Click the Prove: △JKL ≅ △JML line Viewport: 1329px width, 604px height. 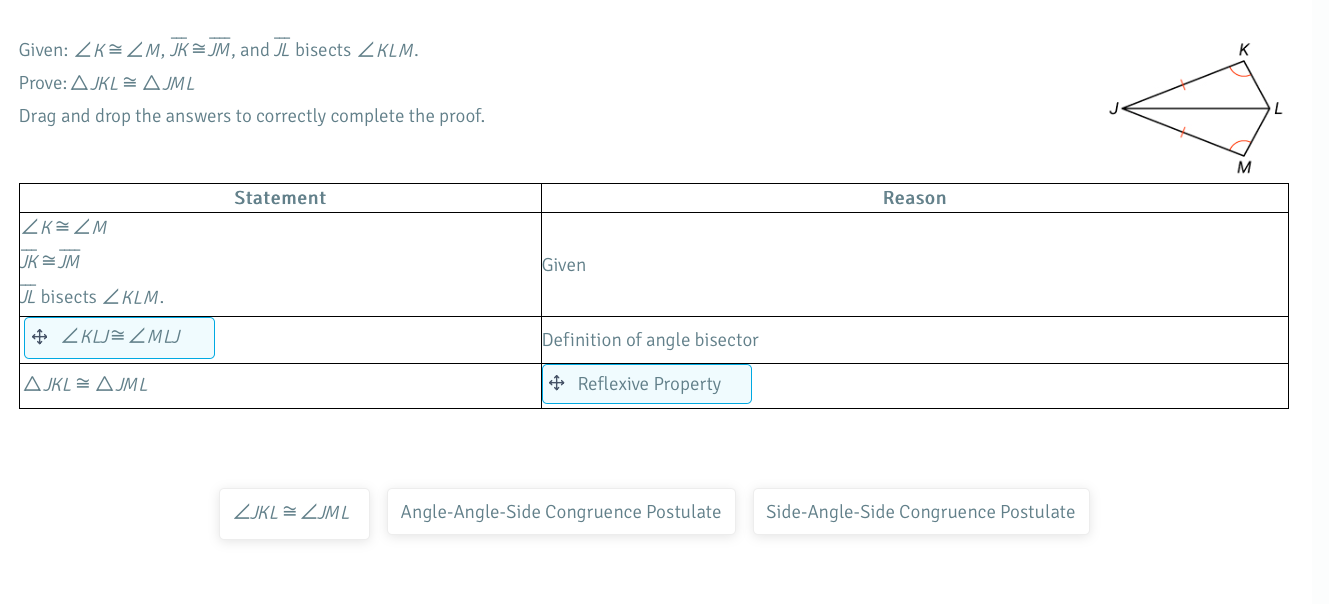108,84
